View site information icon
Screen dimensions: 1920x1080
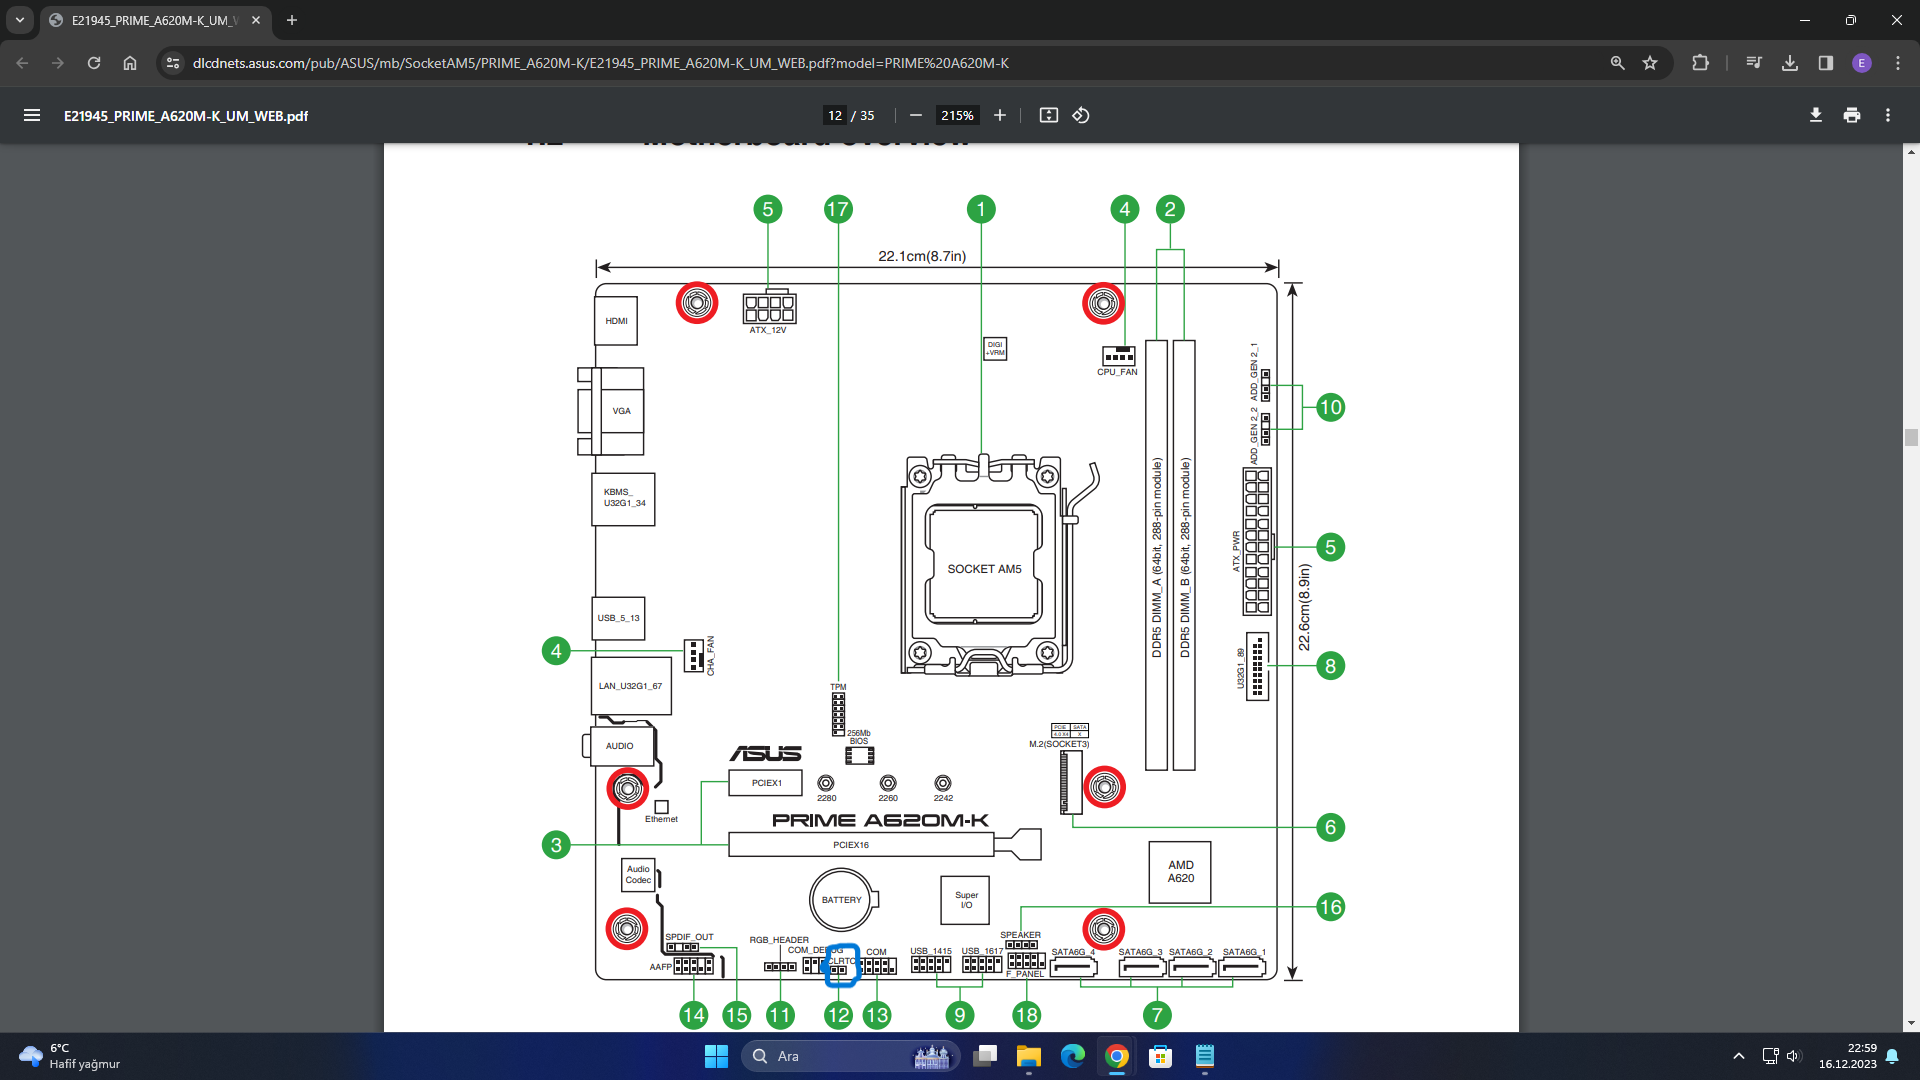(173, 63)
